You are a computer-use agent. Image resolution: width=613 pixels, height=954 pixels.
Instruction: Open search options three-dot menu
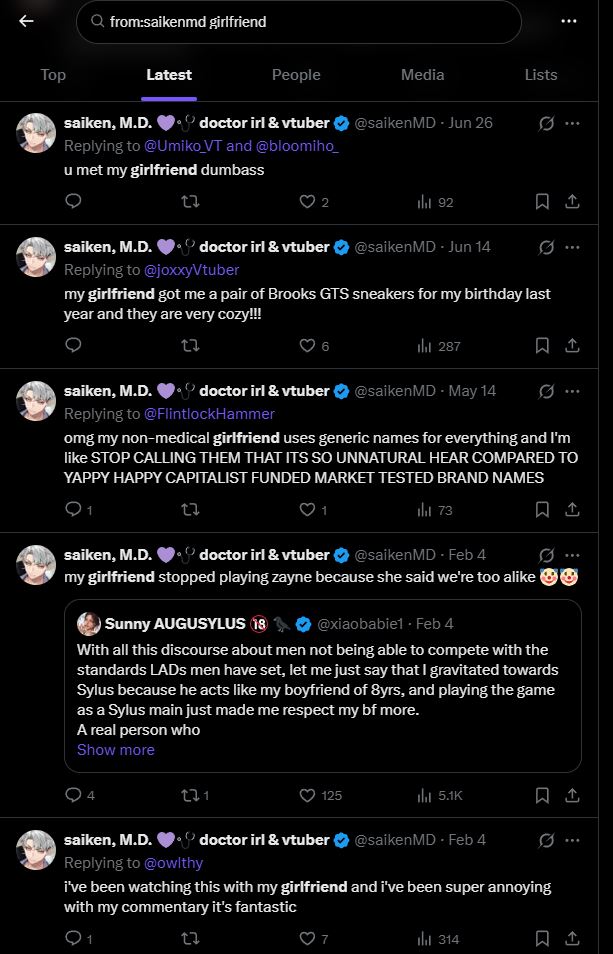pos(569,21)
